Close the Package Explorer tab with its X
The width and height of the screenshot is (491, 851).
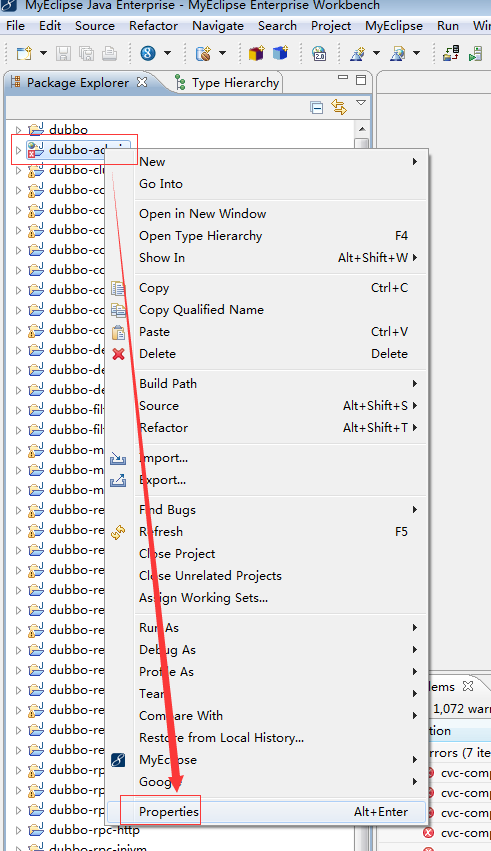(x=142, y=82)
